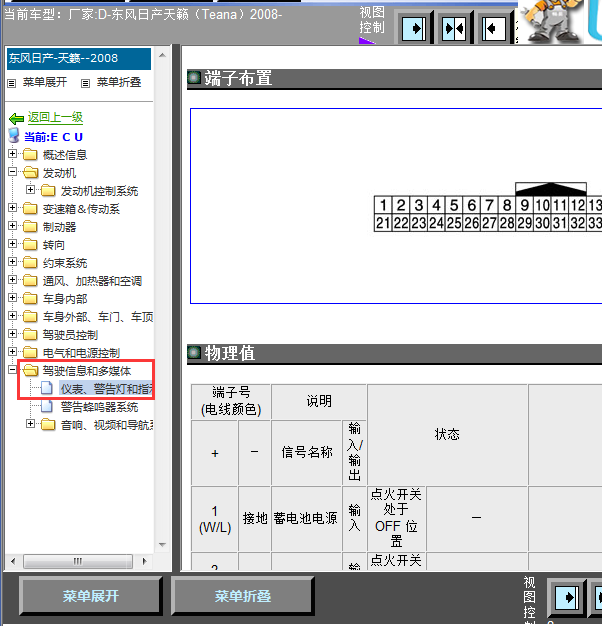Expand the 驾驶员控制 tree node
Screen dimensions: 602x626
click(12, 333)
